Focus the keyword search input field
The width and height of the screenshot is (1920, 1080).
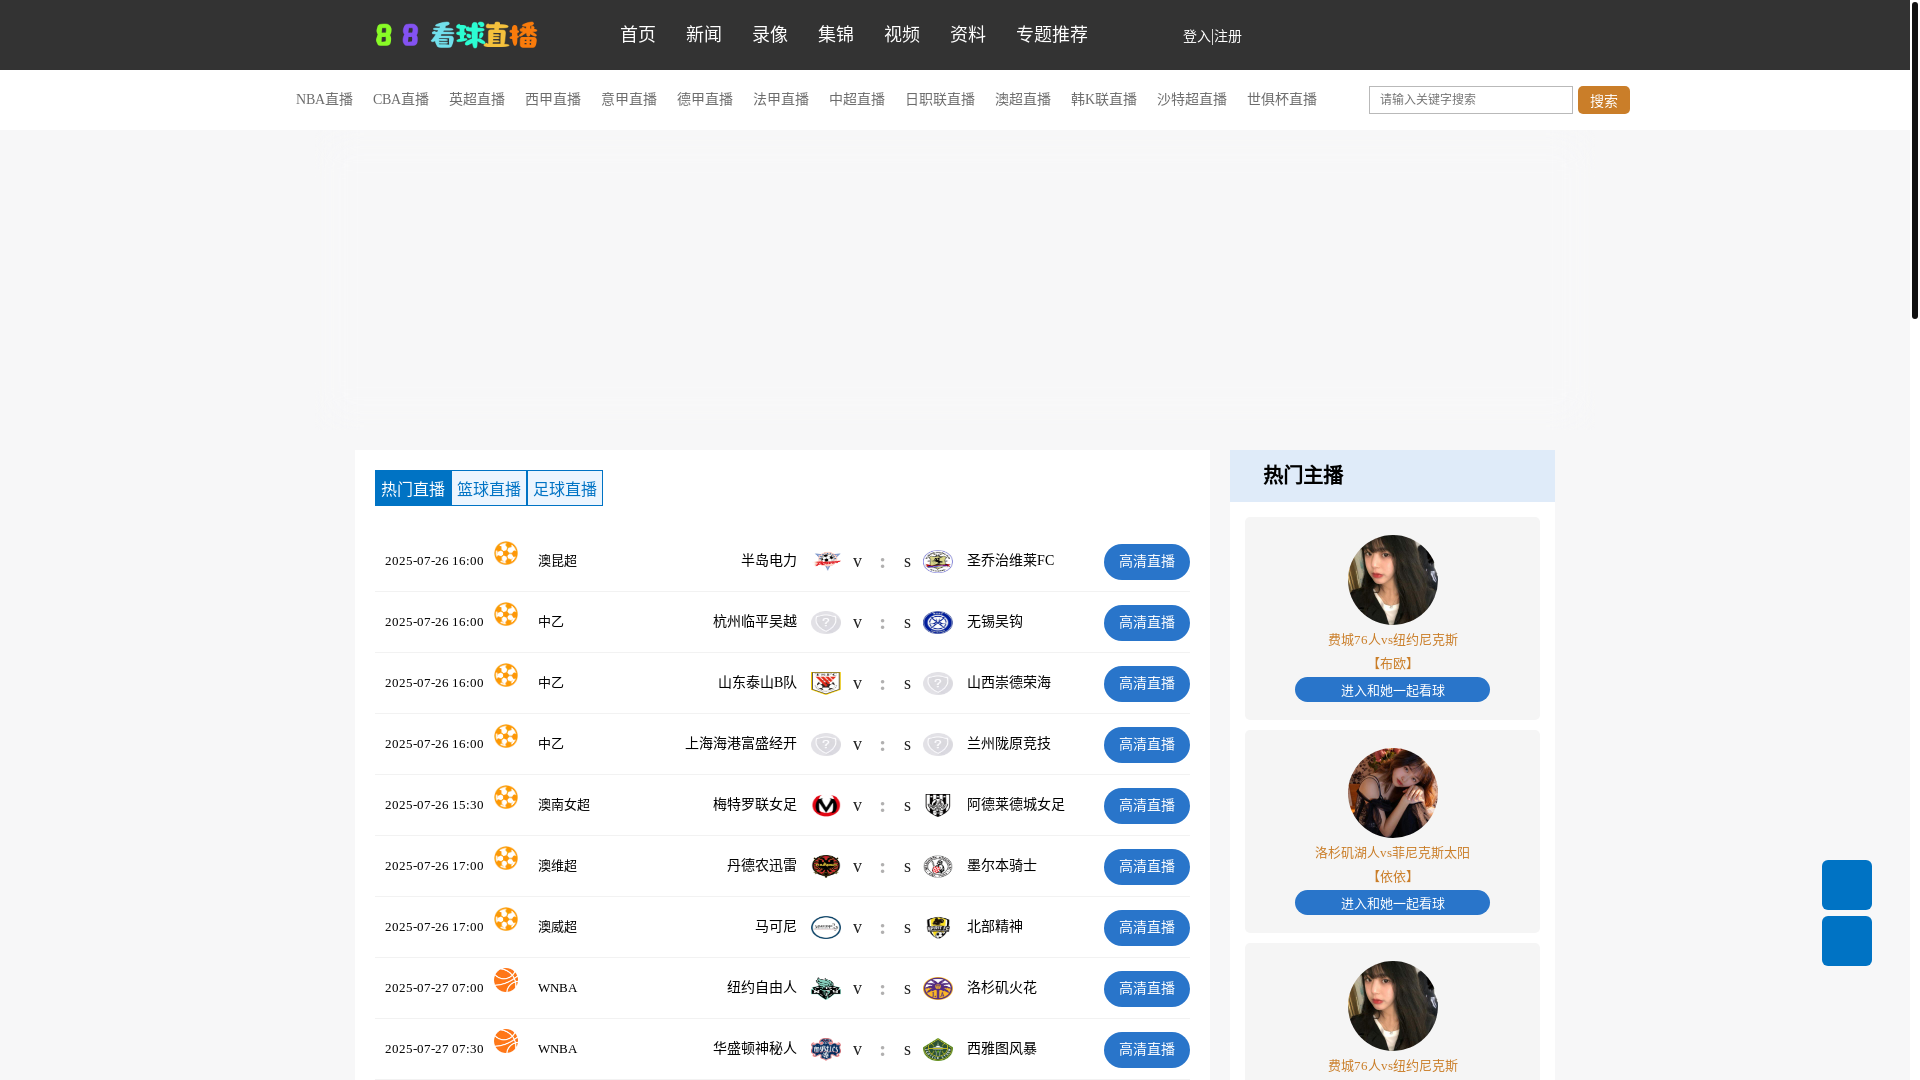1471,100
